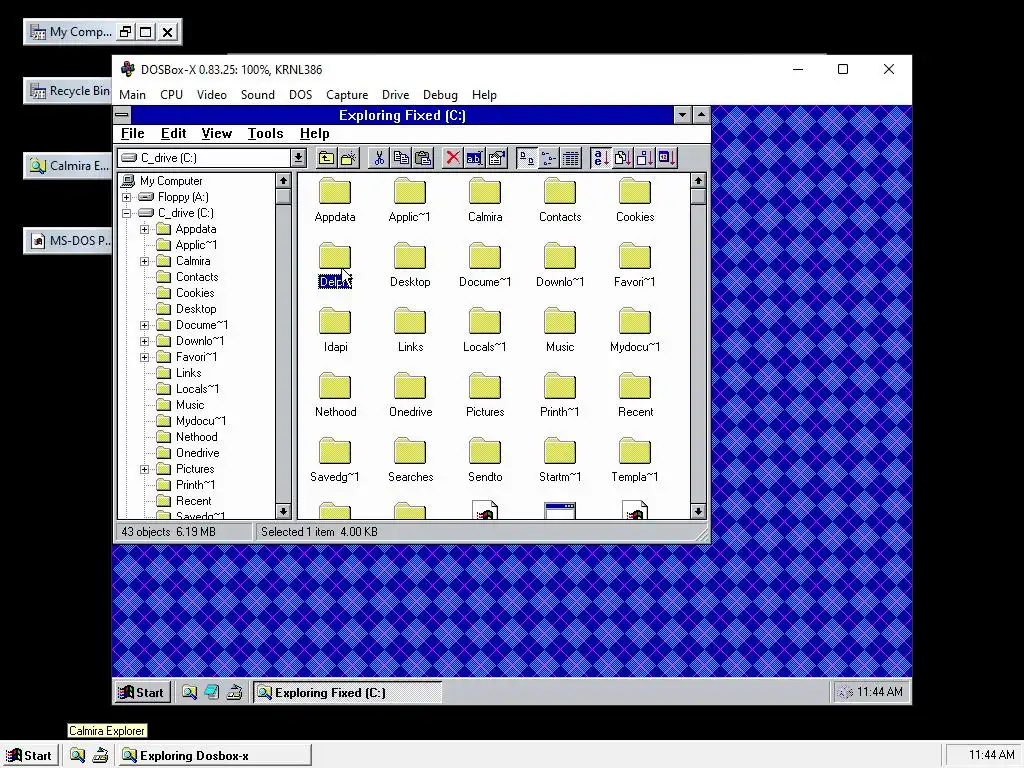Click the New Folder toolbar icon
Viewport: 1024px width, 768px height.
click(x=348, y=158)
